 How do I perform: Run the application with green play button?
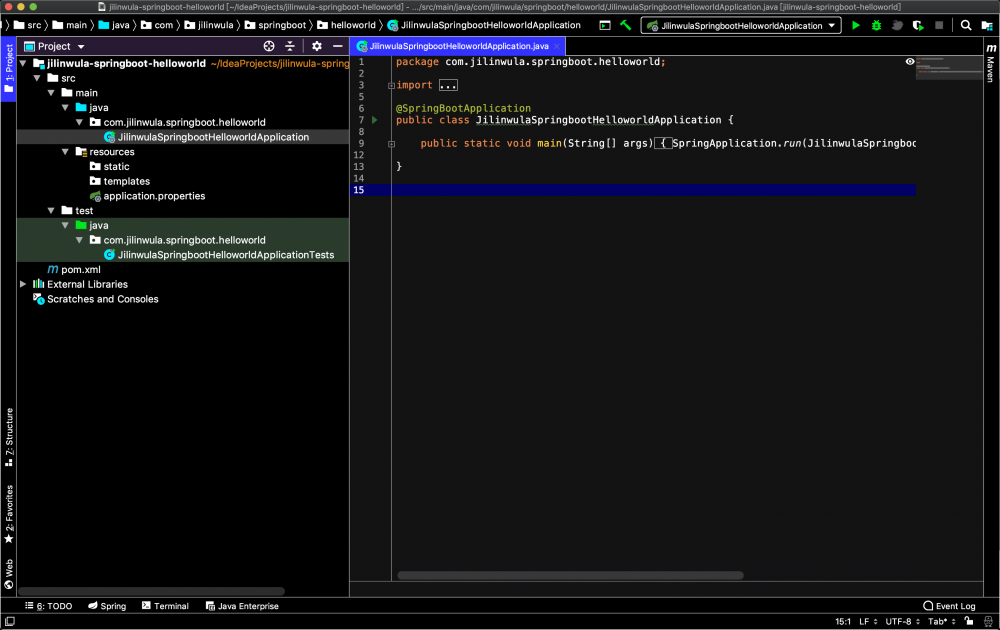856,25
